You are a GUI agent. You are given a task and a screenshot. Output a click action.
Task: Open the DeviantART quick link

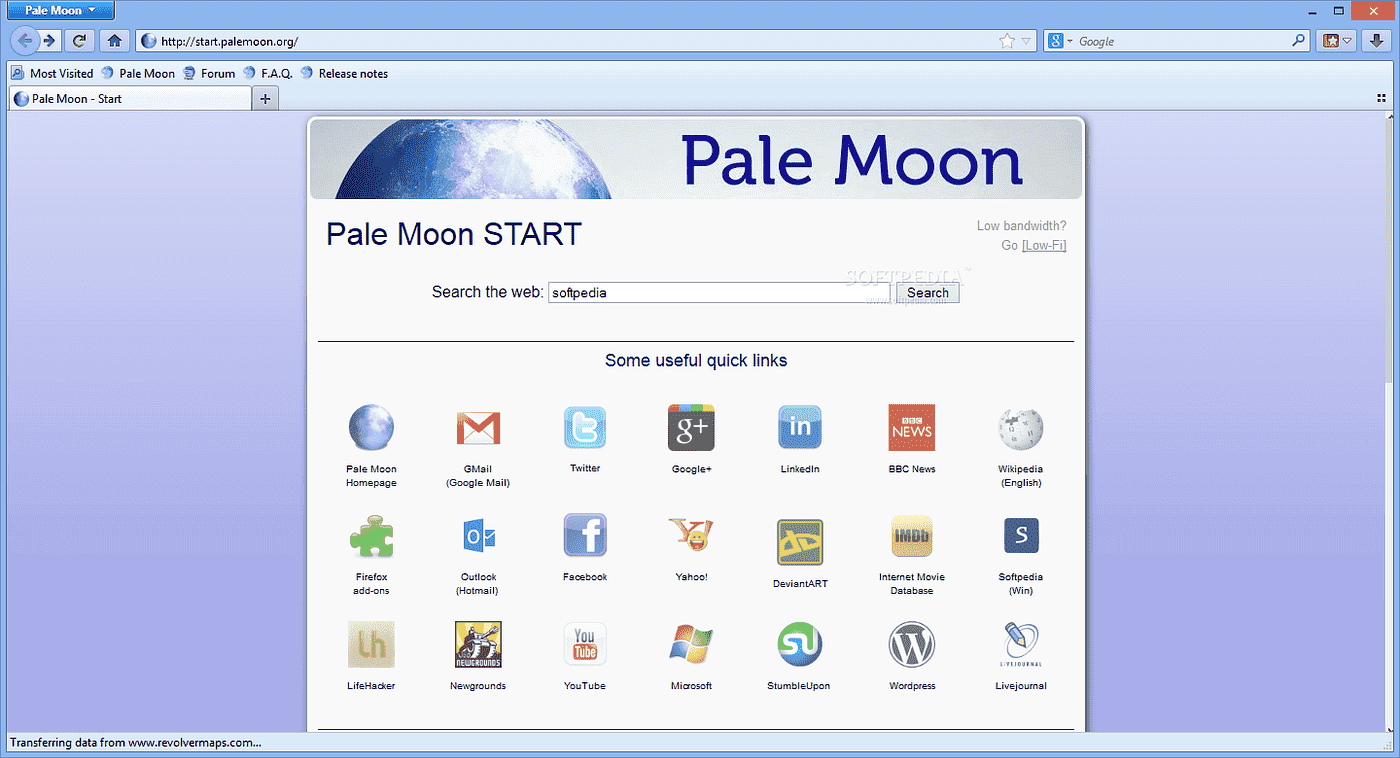tap(799, 543)
